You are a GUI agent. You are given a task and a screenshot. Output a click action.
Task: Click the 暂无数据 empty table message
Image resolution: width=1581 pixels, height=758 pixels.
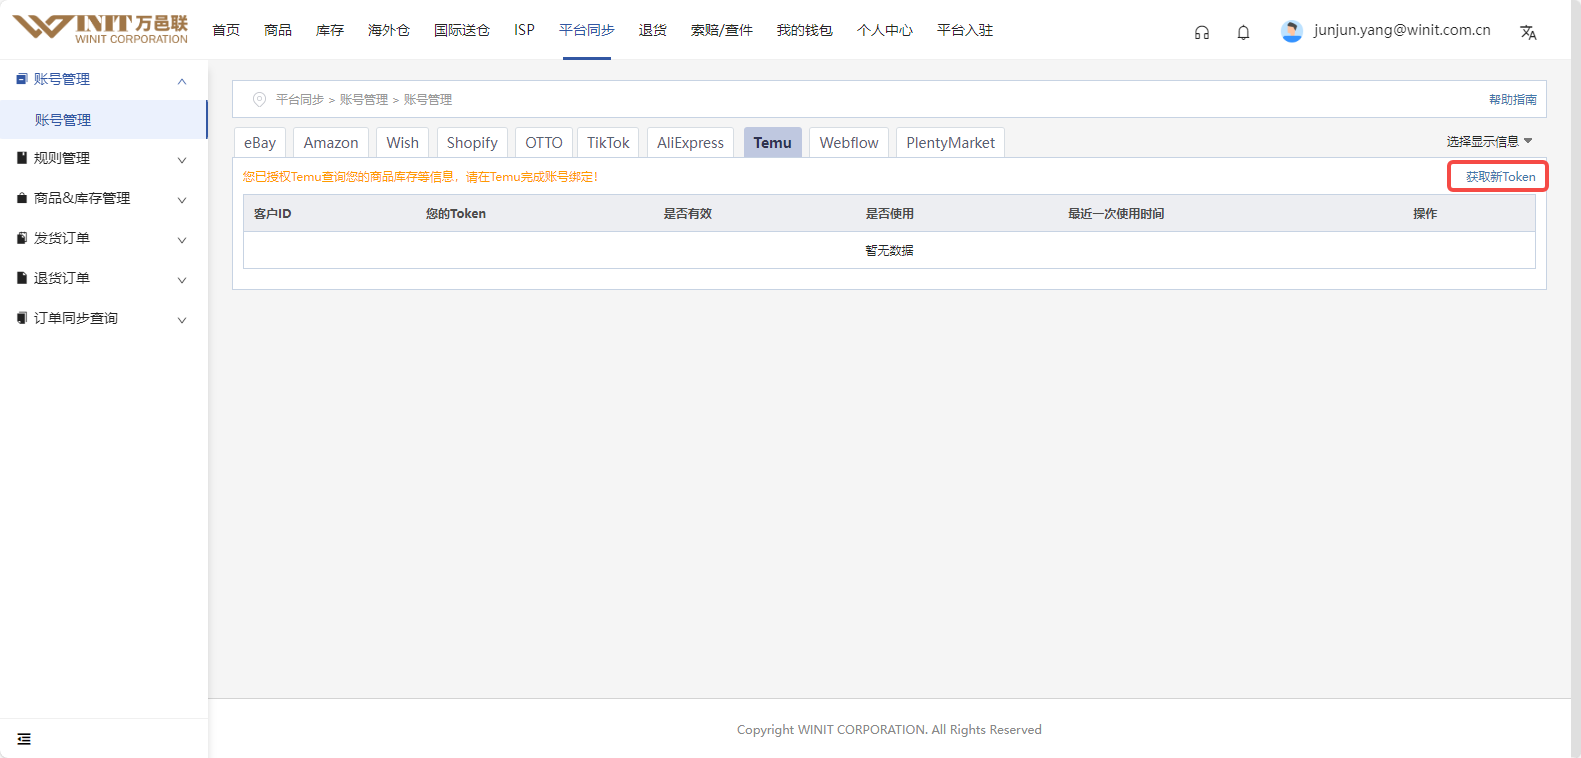pos(890,250)
